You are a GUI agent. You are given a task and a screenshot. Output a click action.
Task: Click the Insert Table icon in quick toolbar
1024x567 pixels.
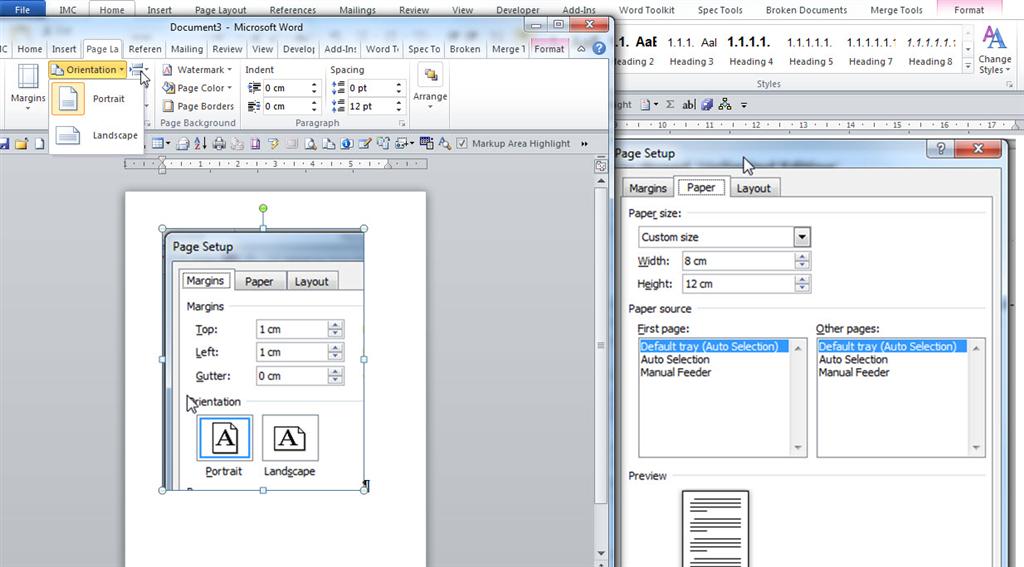point(160,144)
